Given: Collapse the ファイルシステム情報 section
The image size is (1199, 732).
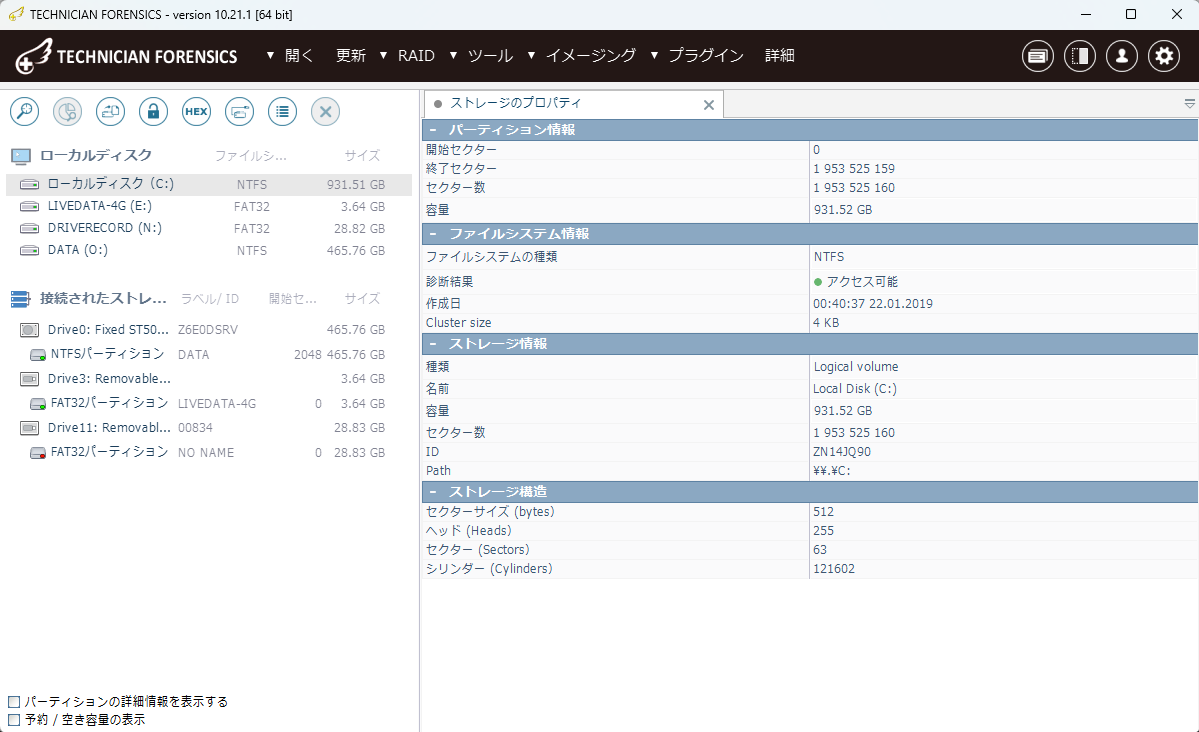Looking at the screenshot, I should click(433, 234).
